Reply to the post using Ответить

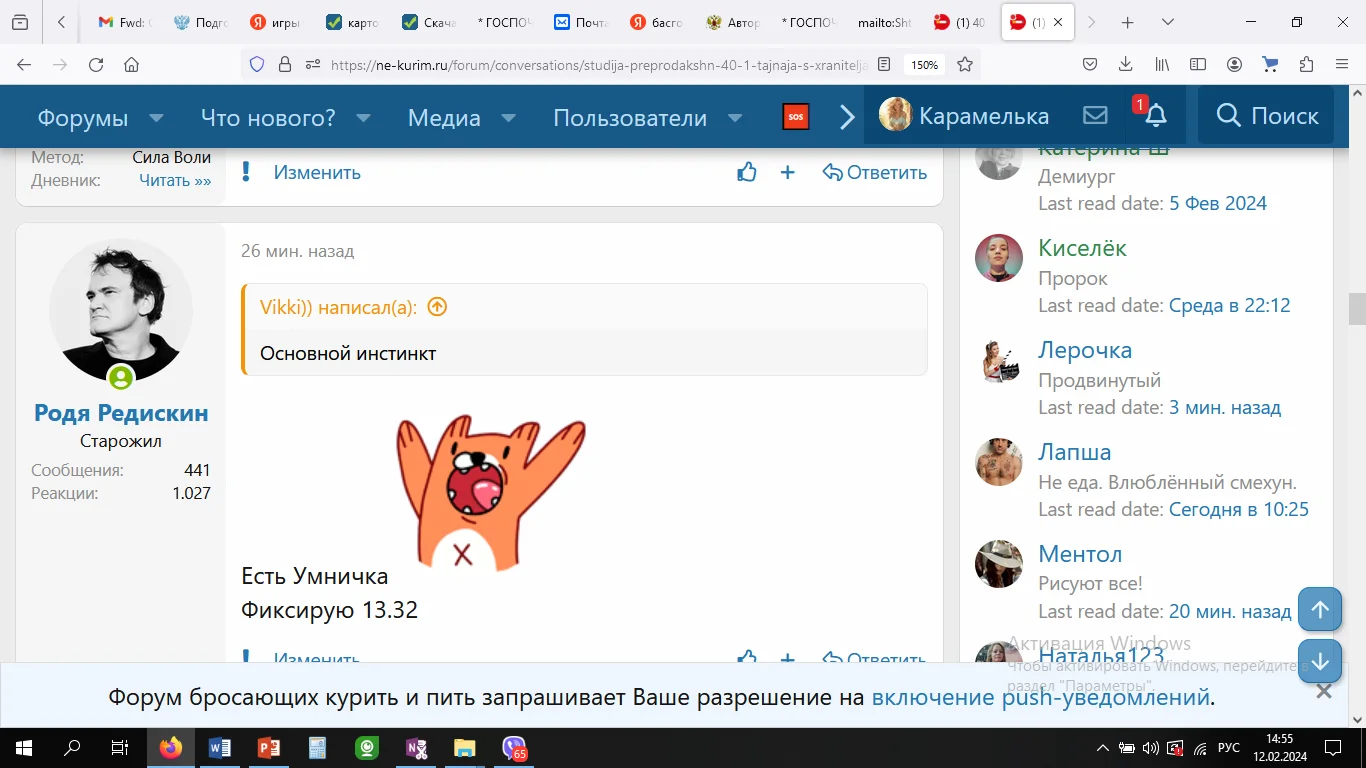click(875, 172)
